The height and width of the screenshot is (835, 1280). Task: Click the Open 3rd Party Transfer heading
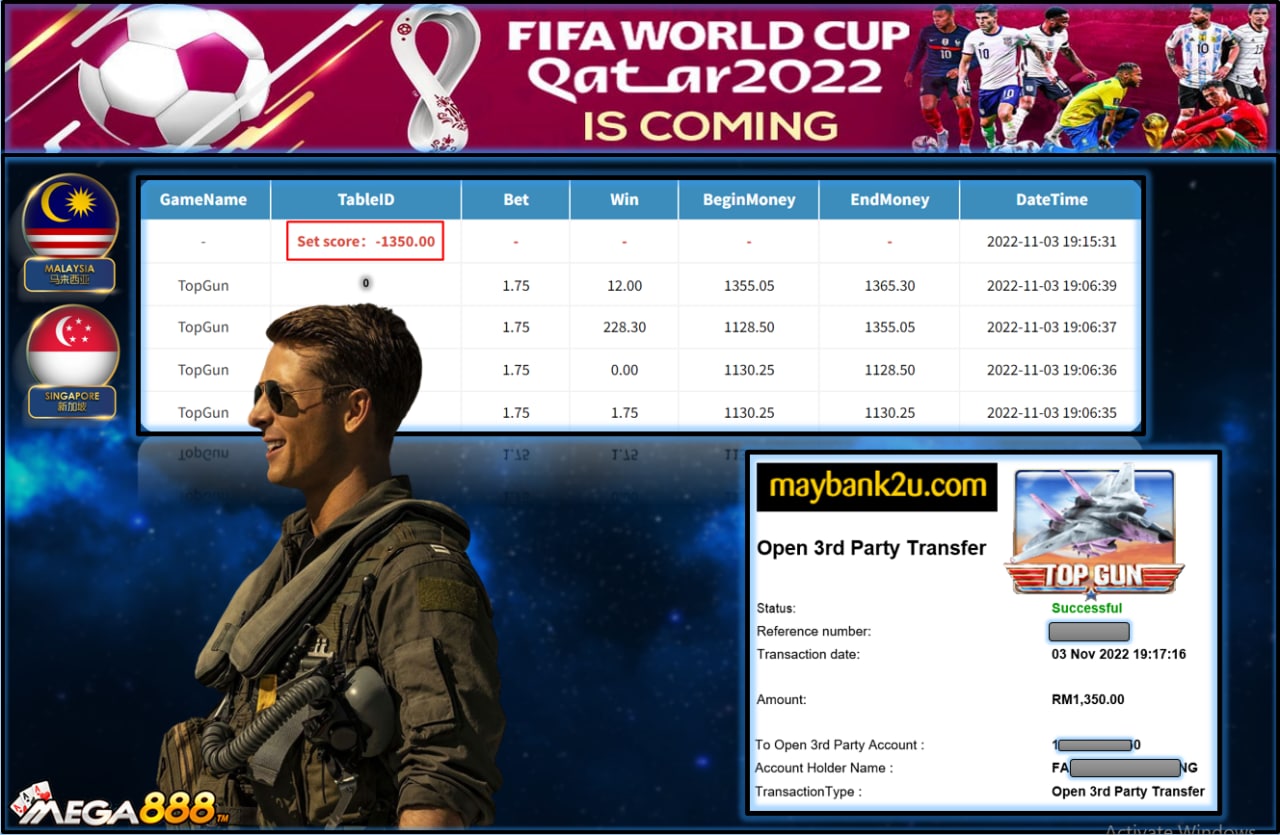(x=871, y=548)
